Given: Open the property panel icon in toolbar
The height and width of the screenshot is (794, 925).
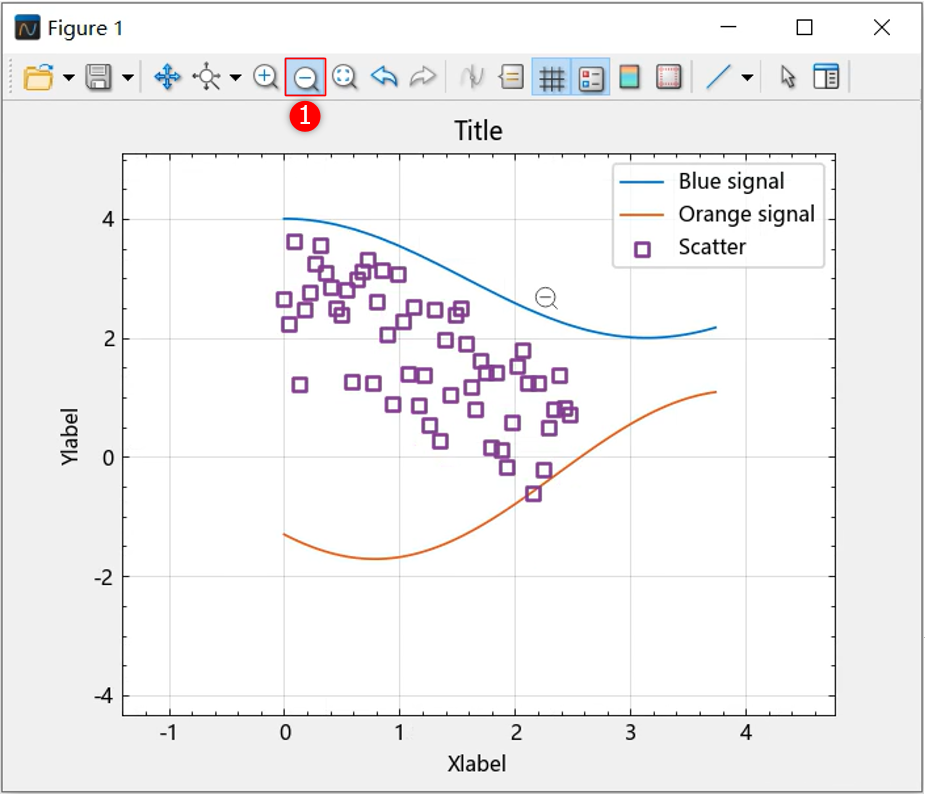Looking at the screenshot, I should pyautogui.click(x=826, y=77).
